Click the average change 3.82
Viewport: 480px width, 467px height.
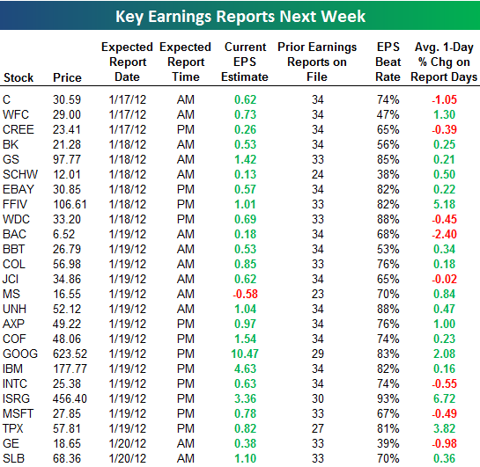444,429
